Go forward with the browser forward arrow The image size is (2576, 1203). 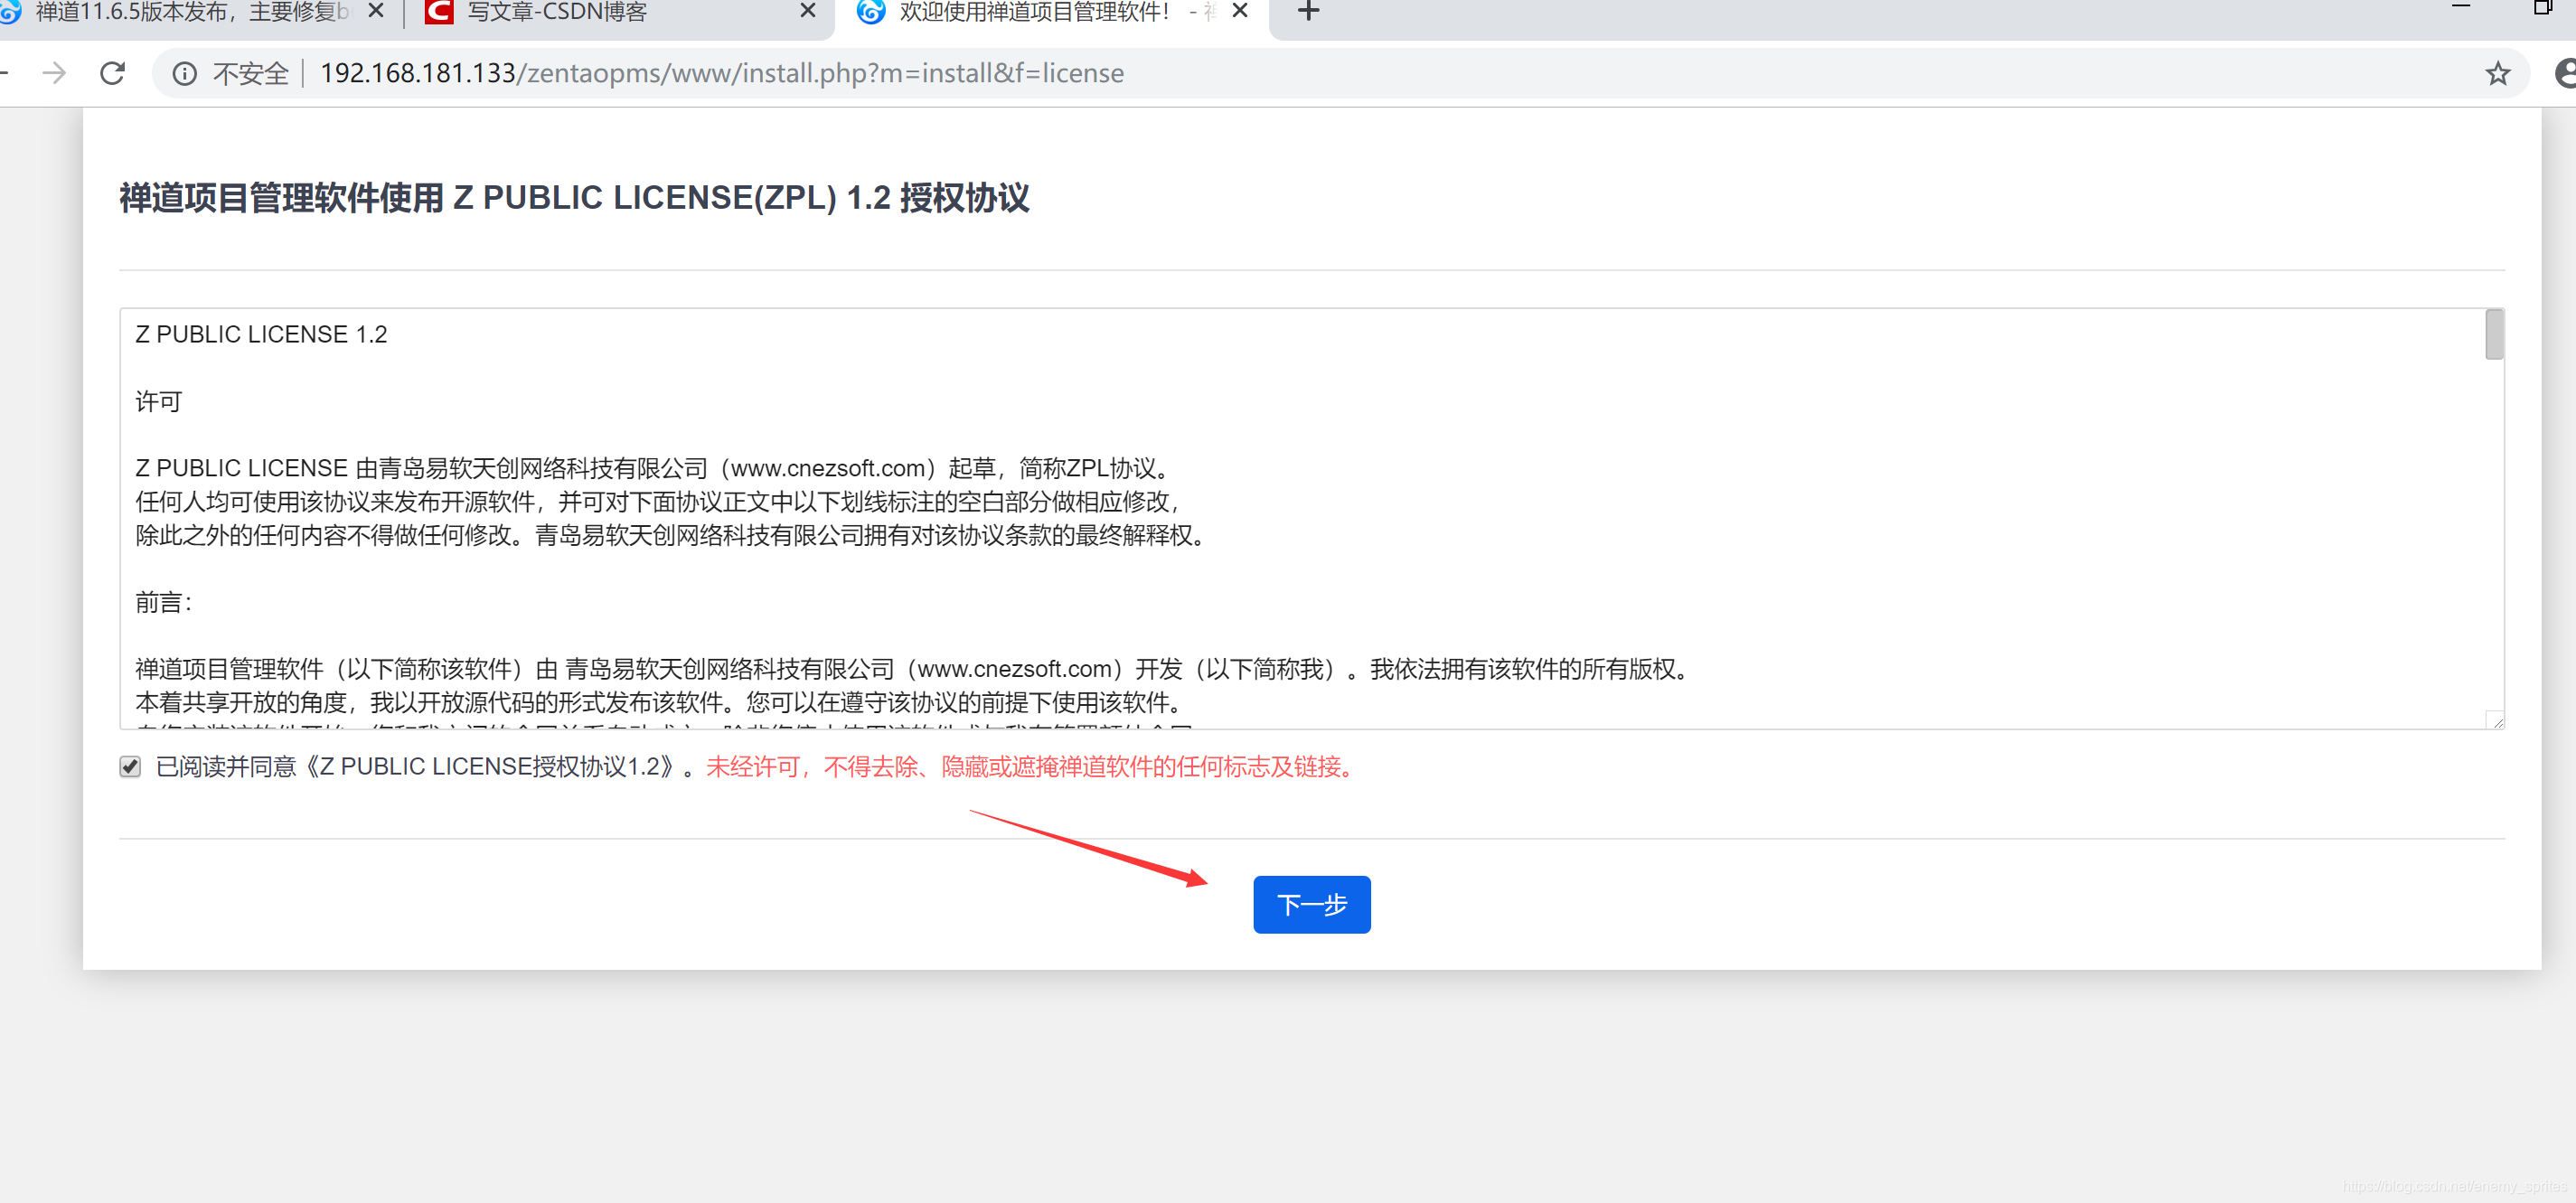pyautogui.click(x=54, y=73)
